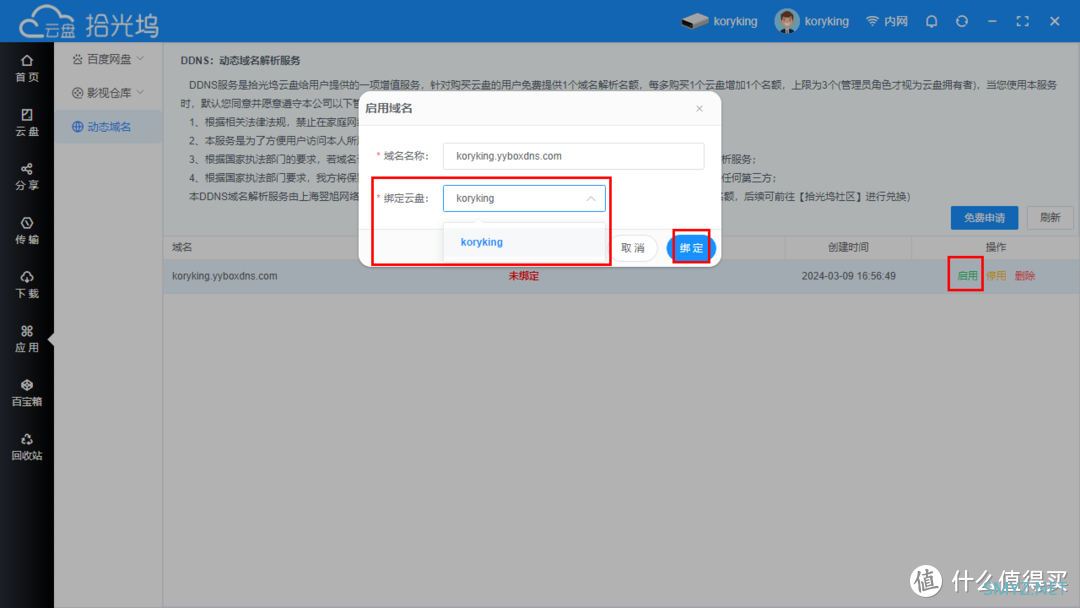Click the 未绑定 status text
Viewport: 1080px width, 608px height.
(x=523, y=275)
